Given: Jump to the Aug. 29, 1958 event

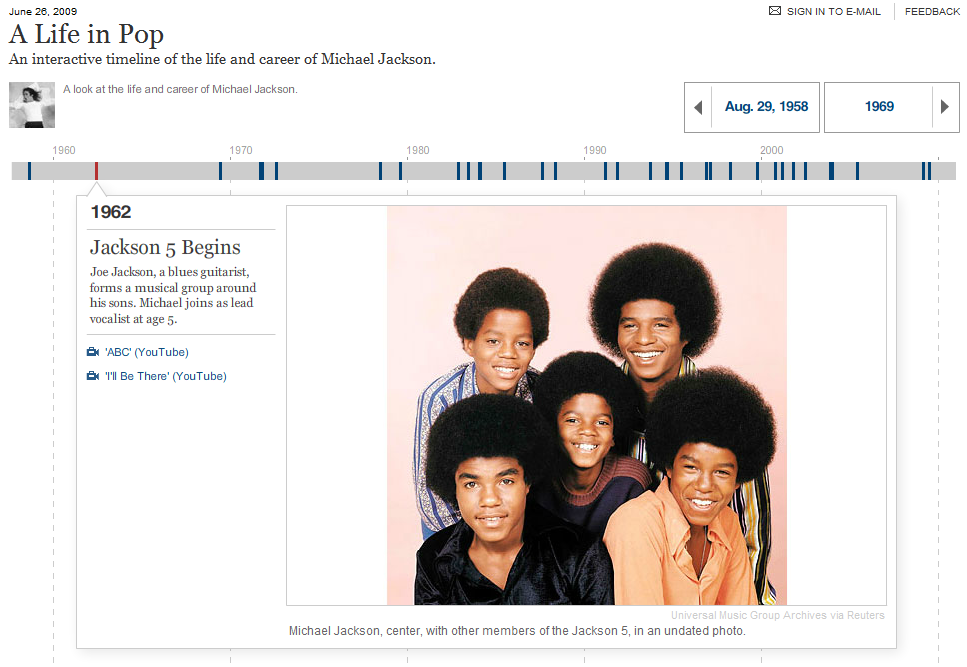Looking at the screenshot, I should pyautogui.click(x=766, y=107).
